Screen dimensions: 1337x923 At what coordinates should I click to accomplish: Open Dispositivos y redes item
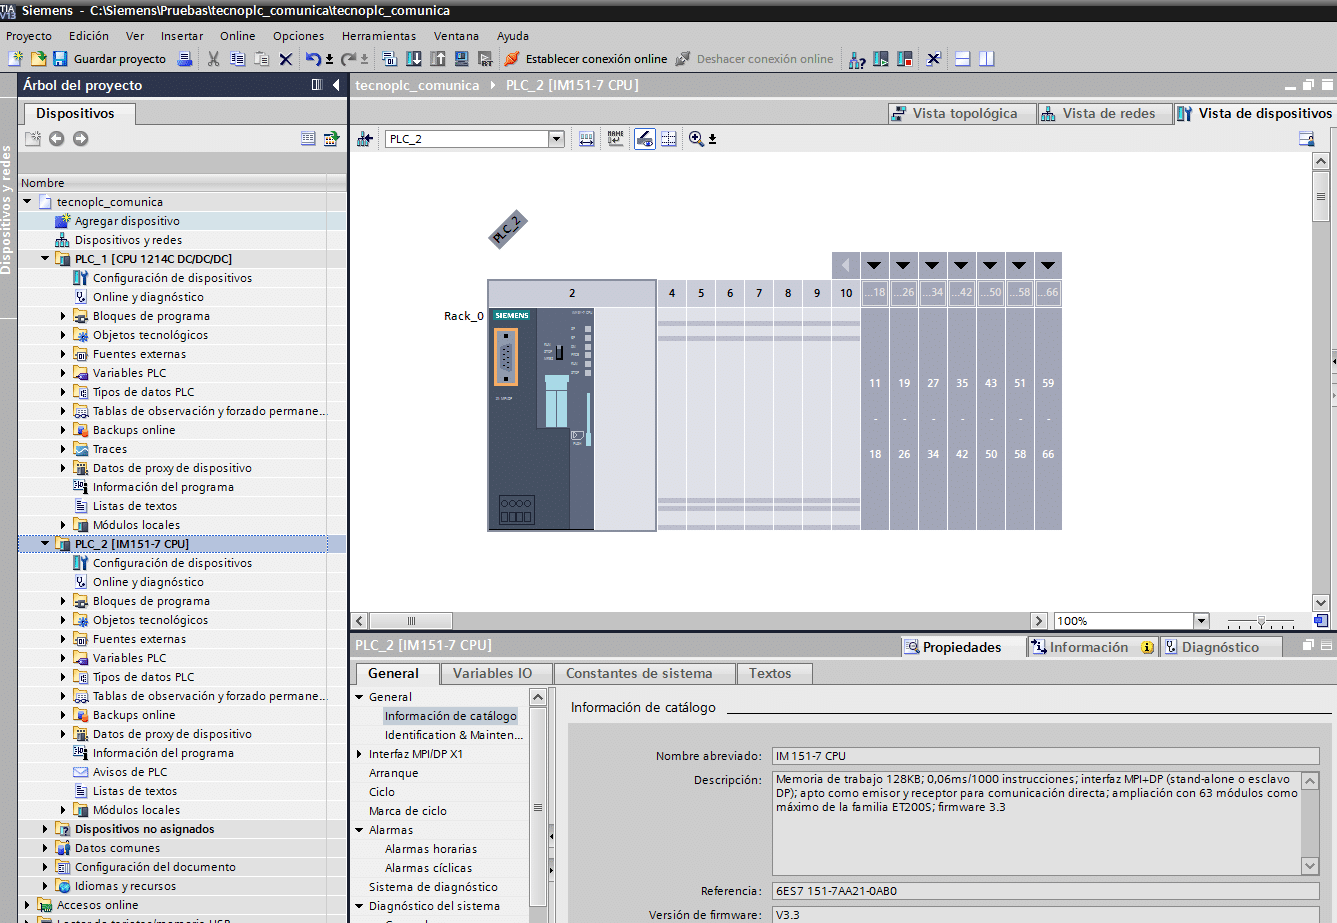(128, 240)
